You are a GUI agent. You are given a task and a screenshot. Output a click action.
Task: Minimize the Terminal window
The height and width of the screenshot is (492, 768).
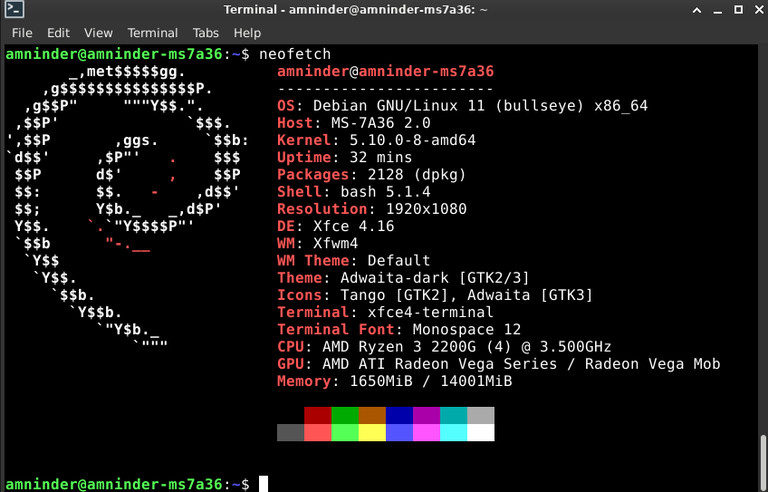(718, 10)
